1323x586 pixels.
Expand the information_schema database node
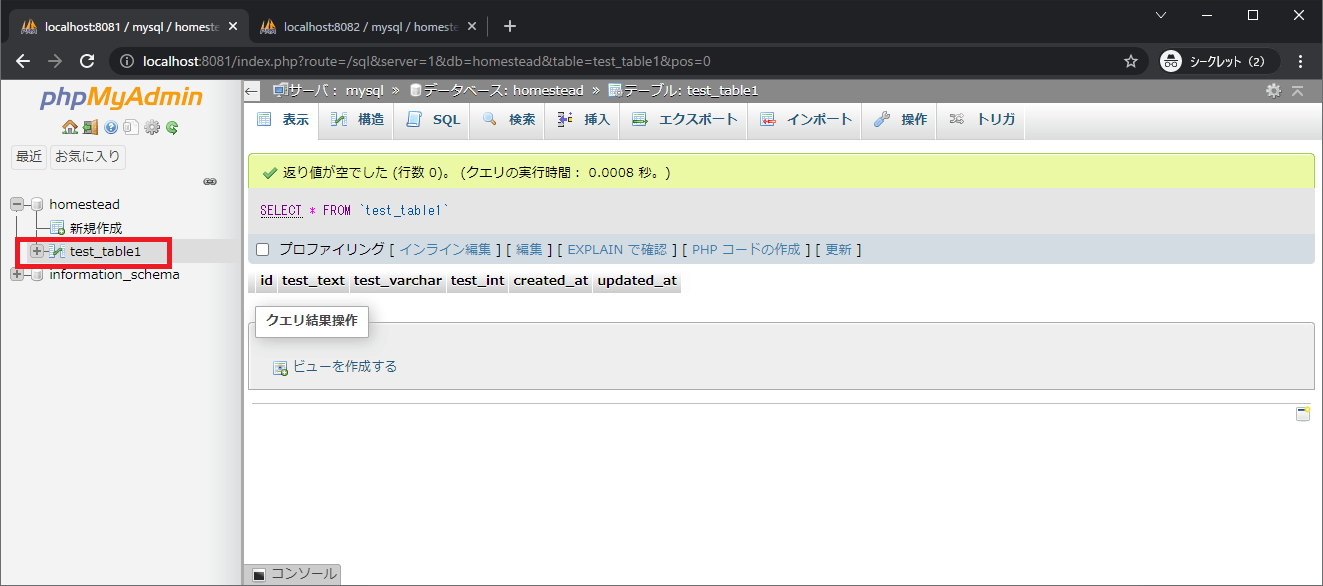(x=17, y=274)
